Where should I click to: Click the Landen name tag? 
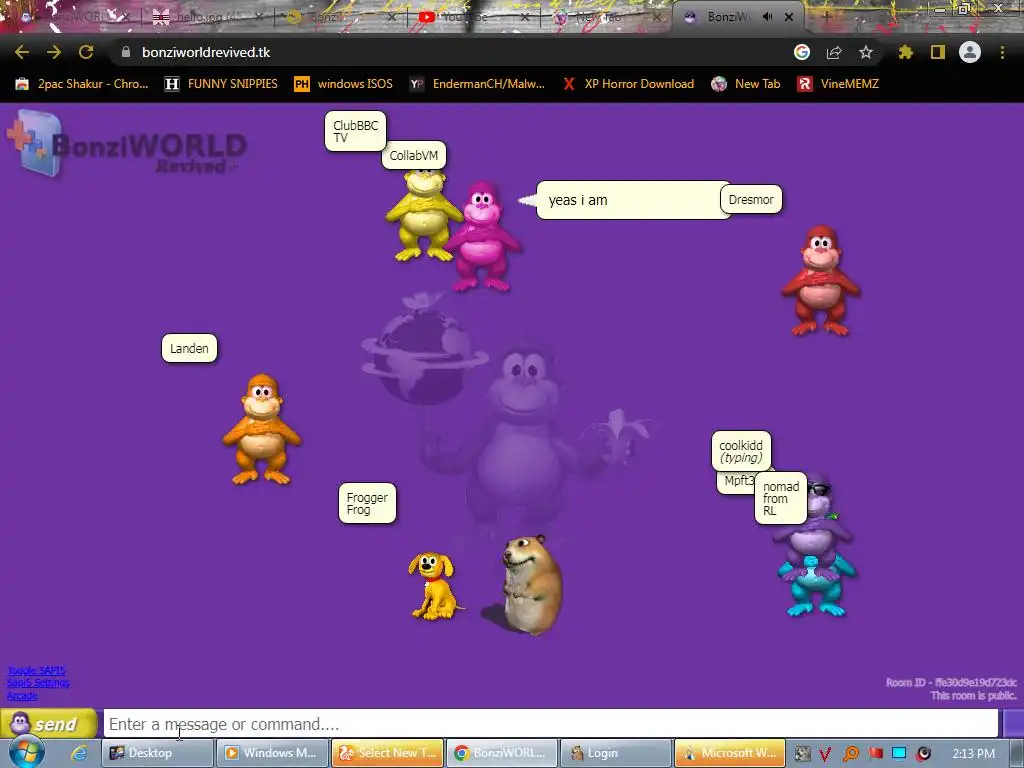pyautogui.click(x=189, y=348)
